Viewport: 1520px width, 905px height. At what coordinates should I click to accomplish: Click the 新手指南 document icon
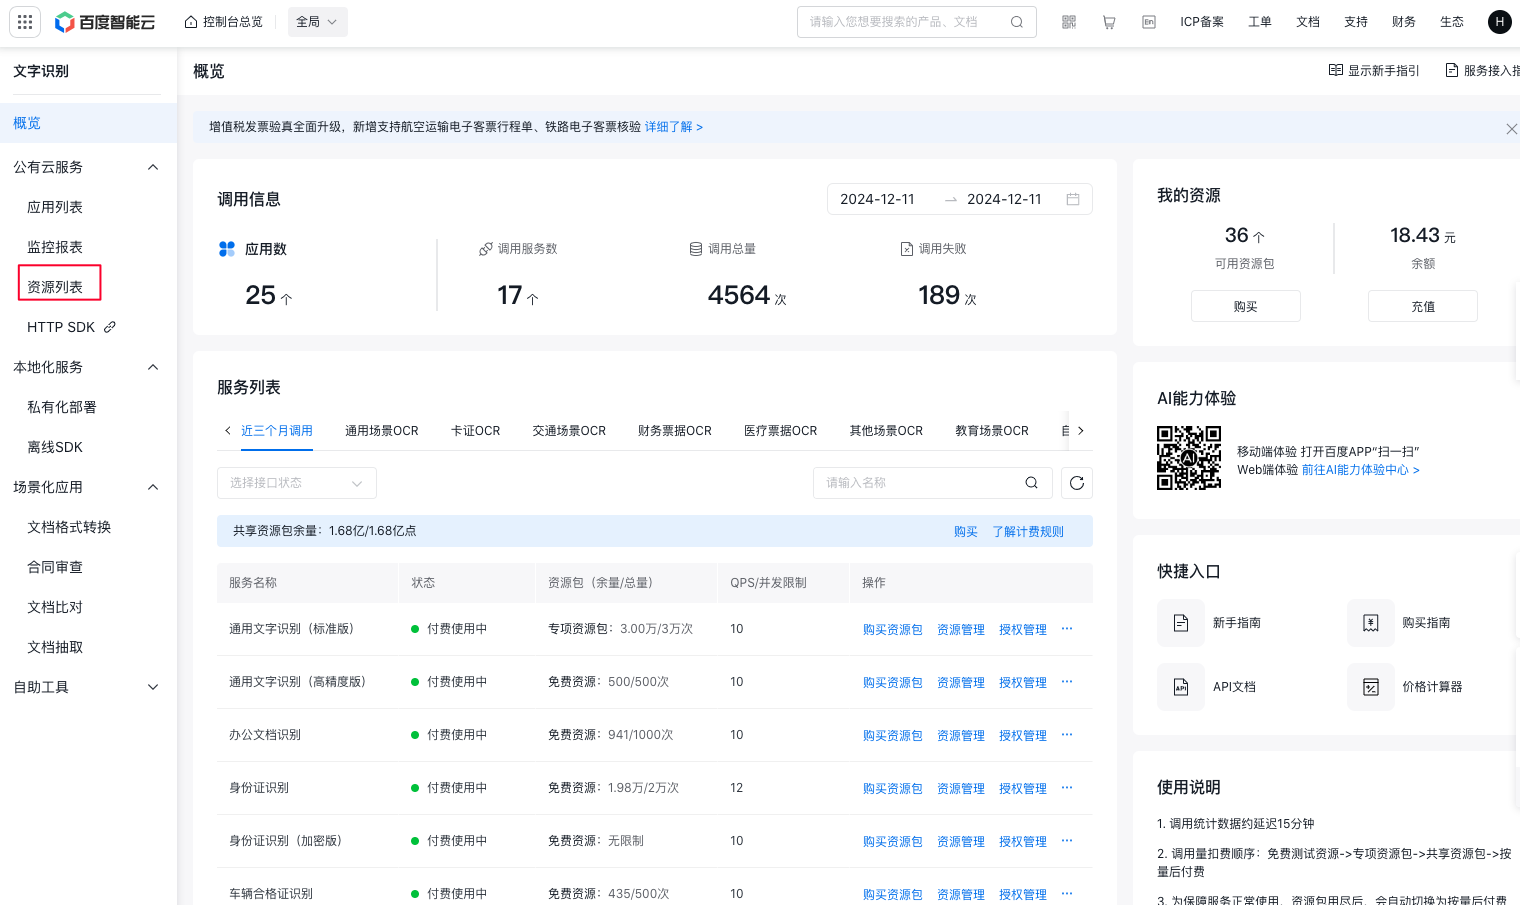(1181, 623)
